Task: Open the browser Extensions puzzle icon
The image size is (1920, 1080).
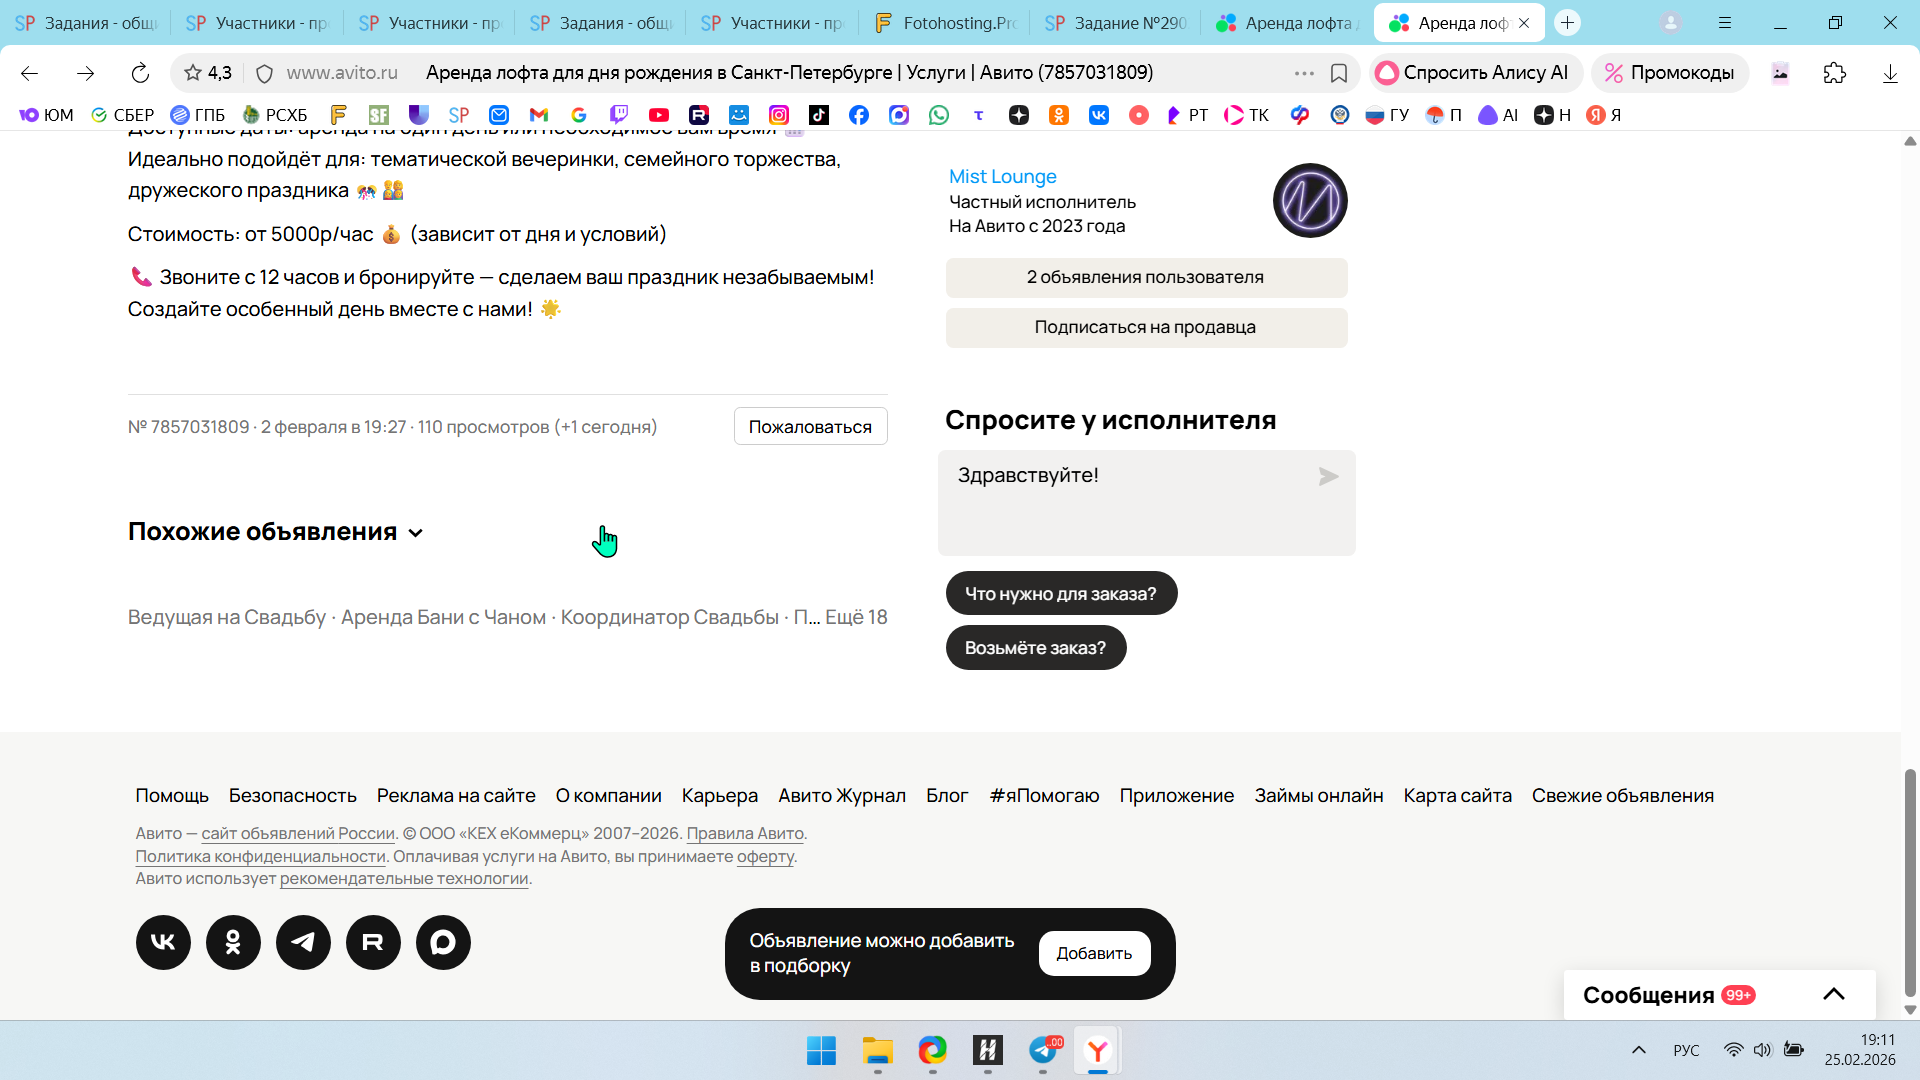Action: point(1834,73)
